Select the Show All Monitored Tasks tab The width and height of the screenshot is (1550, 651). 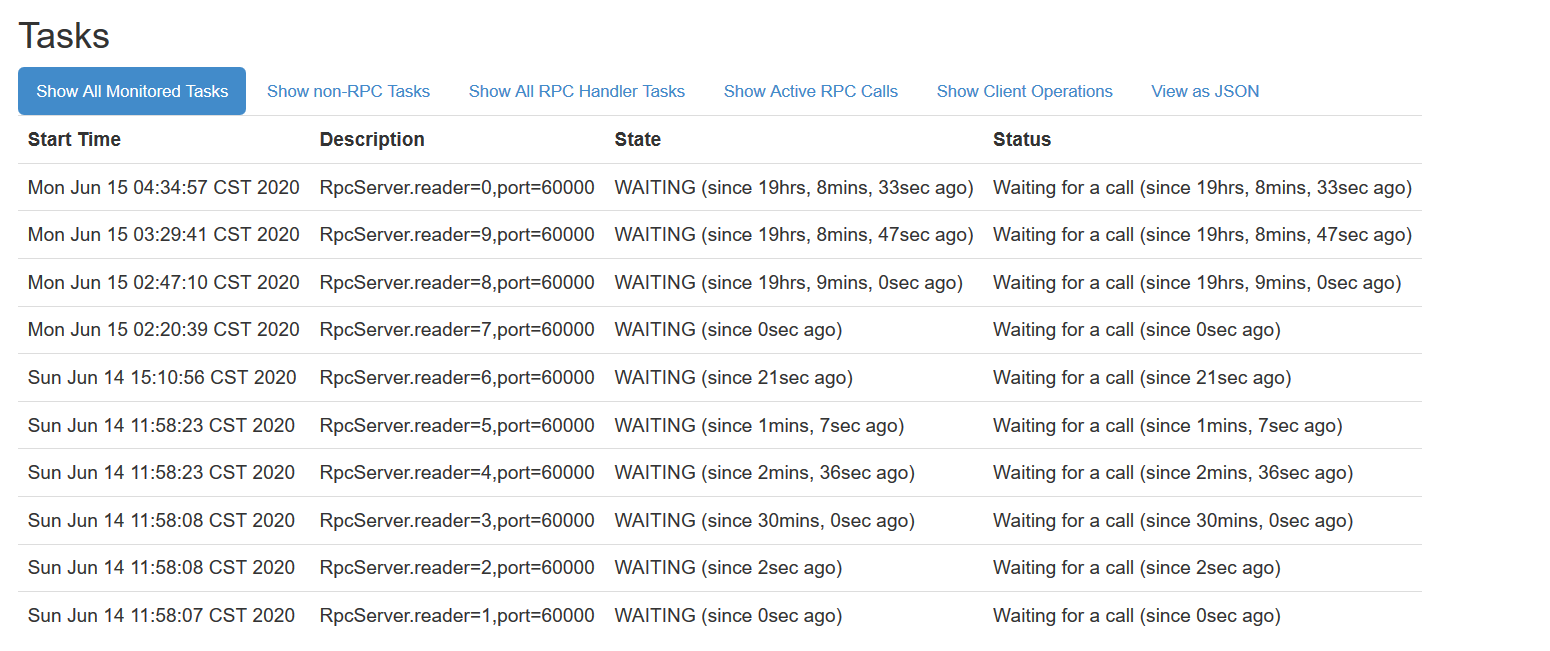[132, 91]
